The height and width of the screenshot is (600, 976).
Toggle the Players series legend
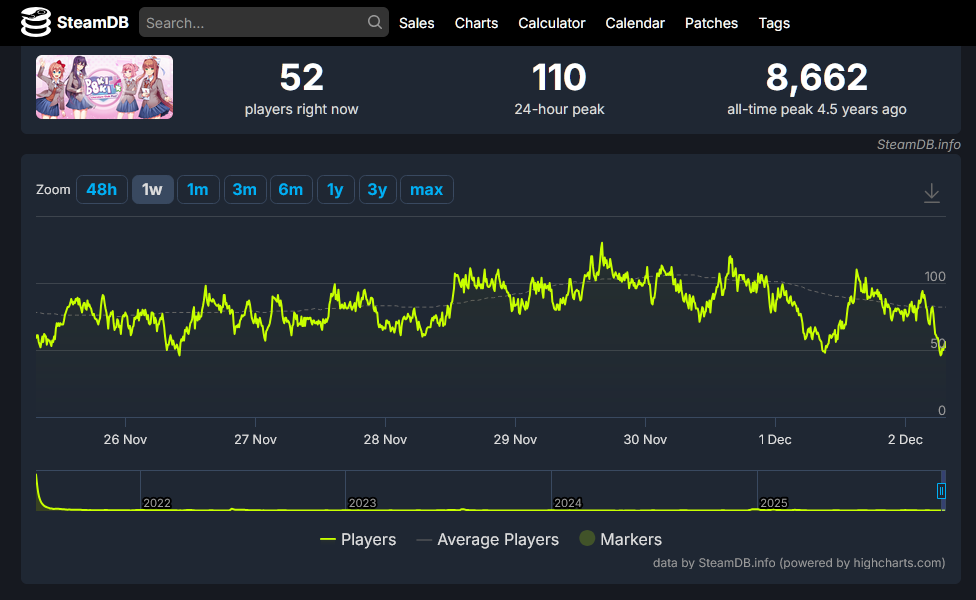coord(358,540)
